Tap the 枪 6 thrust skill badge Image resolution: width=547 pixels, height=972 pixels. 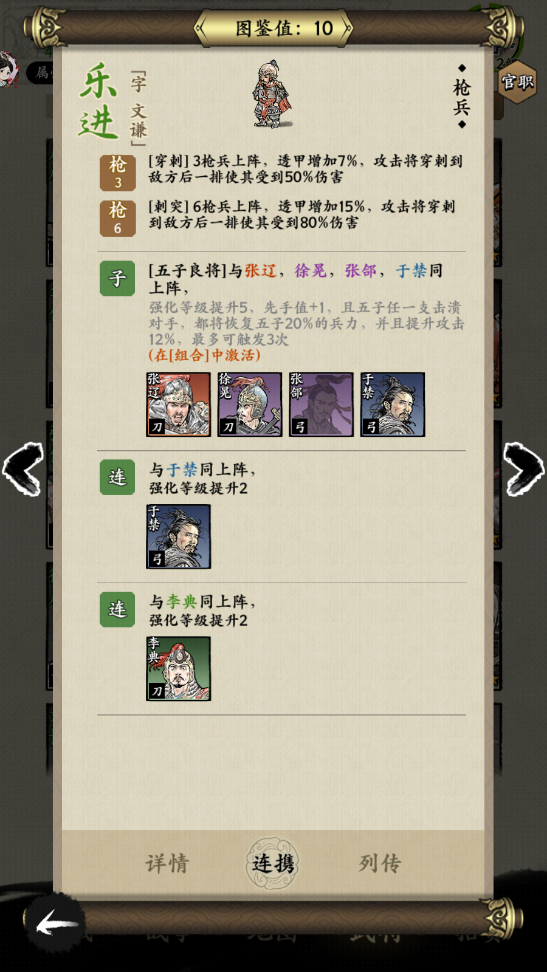pos(117,218)
